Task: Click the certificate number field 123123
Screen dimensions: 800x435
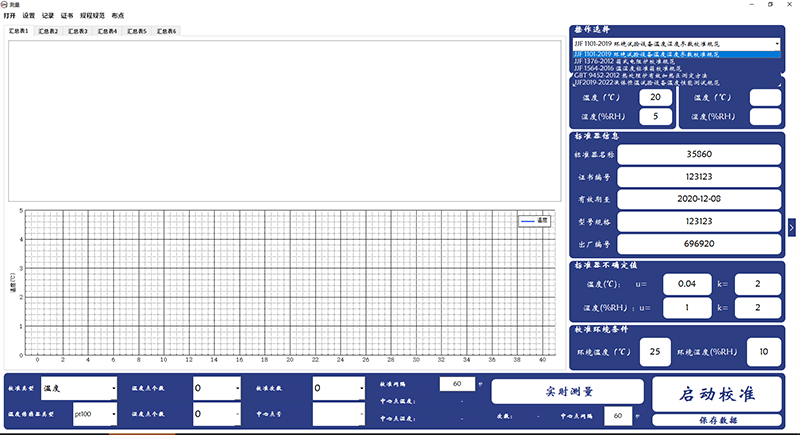Action: click(x=699, y=176)
